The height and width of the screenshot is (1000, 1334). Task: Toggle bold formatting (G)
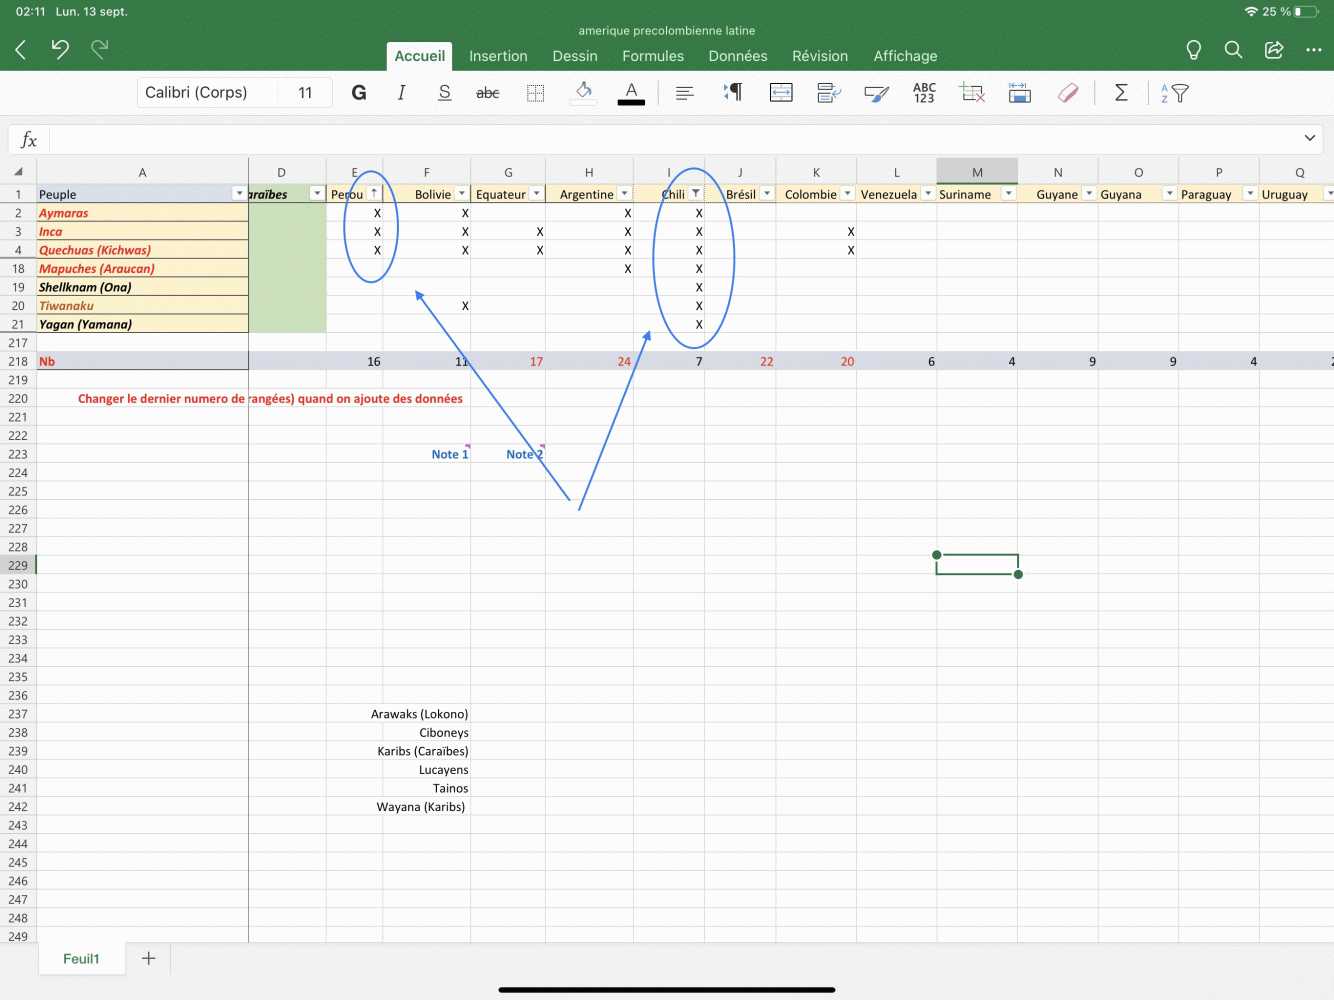pos(359,93)
